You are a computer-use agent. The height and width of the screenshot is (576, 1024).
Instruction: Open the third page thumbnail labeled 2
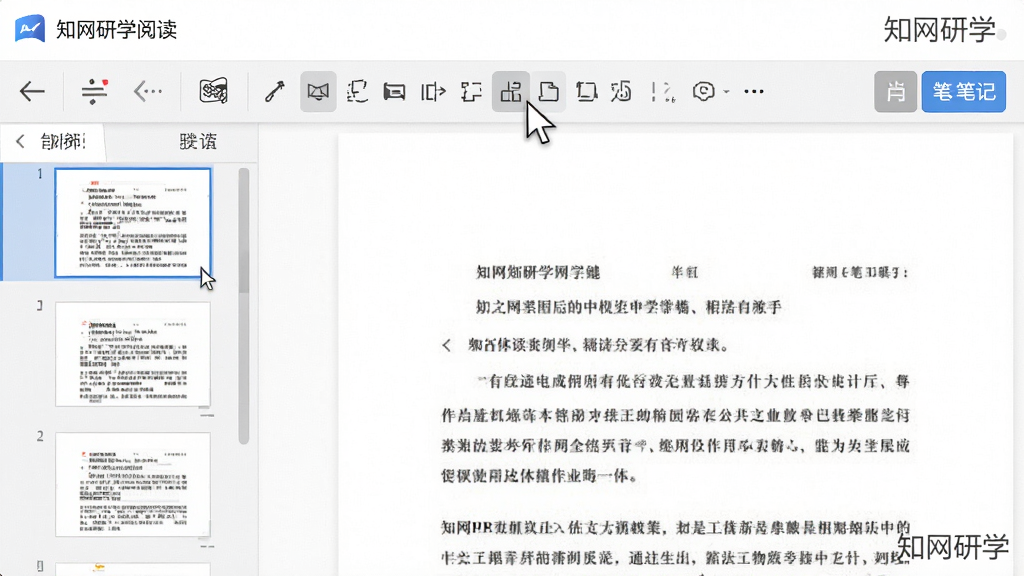pyautogui.click(x=133, y=484)
